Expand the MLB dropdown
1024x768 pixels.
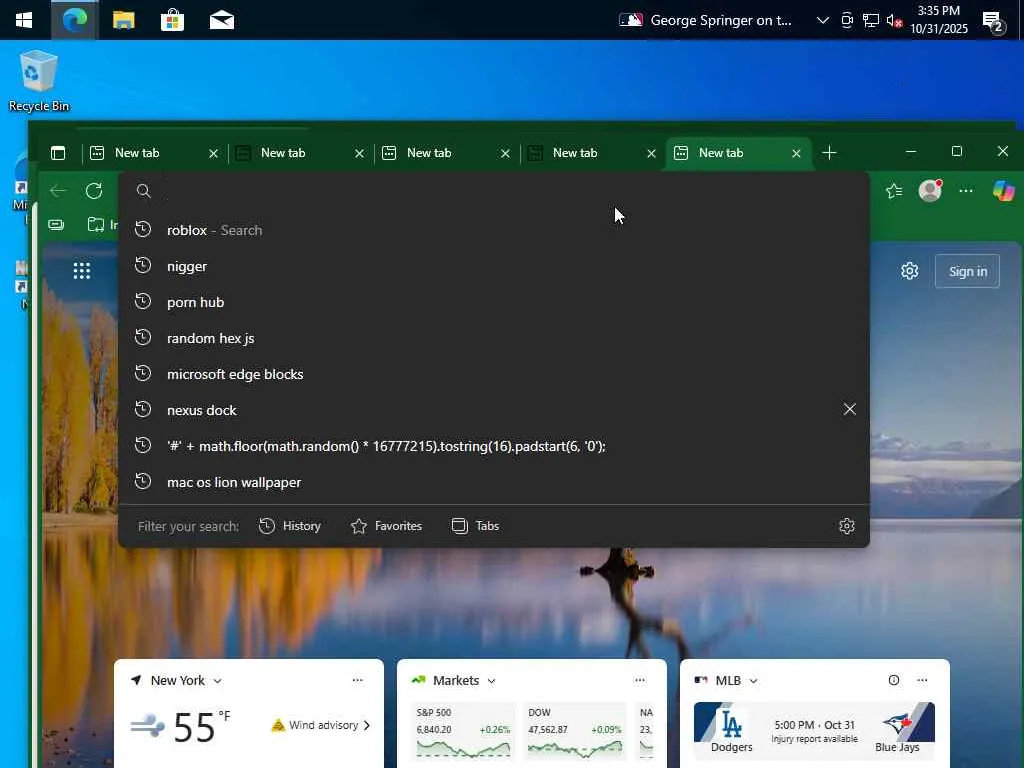[753, 680]
